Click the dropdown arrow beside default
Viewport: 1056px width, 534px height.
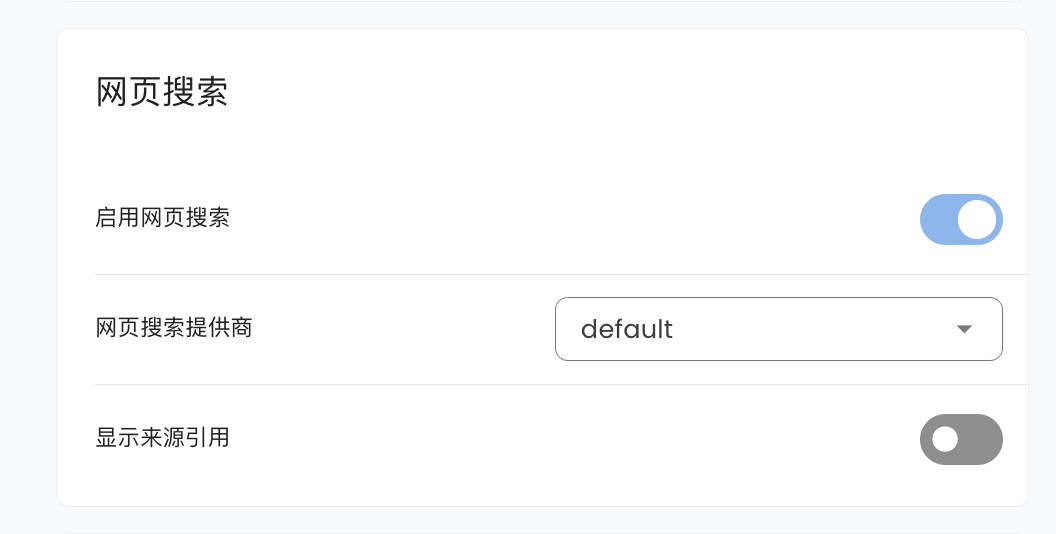964,329
